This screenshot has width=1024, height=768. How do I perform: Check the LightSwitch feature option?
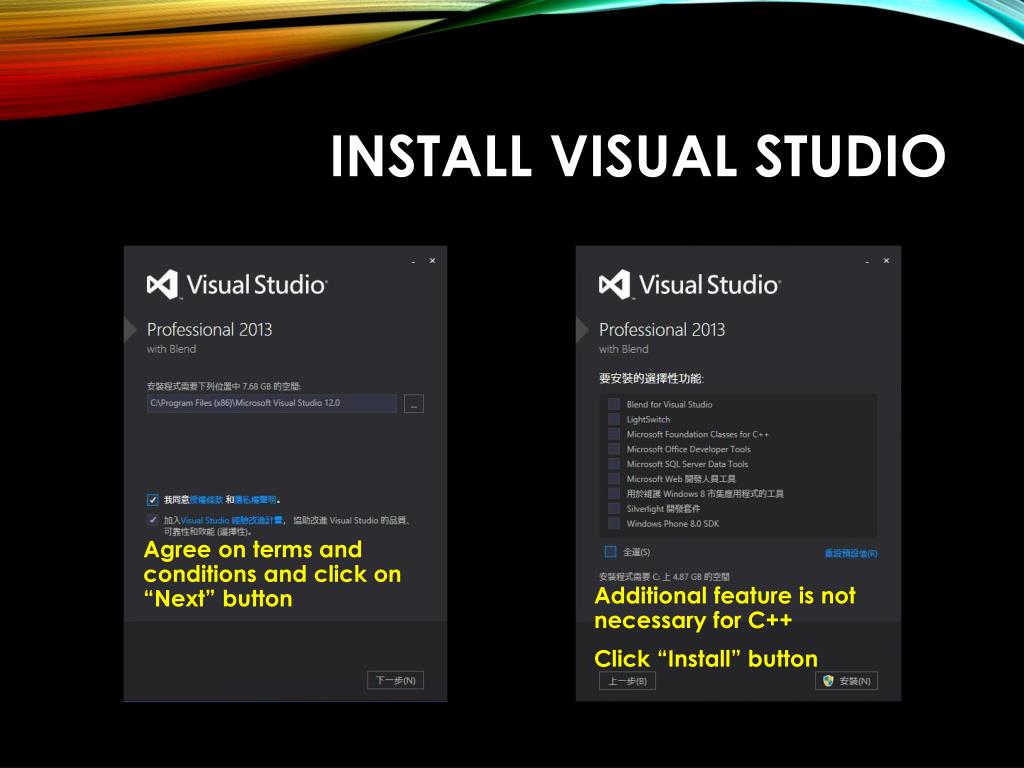point(613,419)
